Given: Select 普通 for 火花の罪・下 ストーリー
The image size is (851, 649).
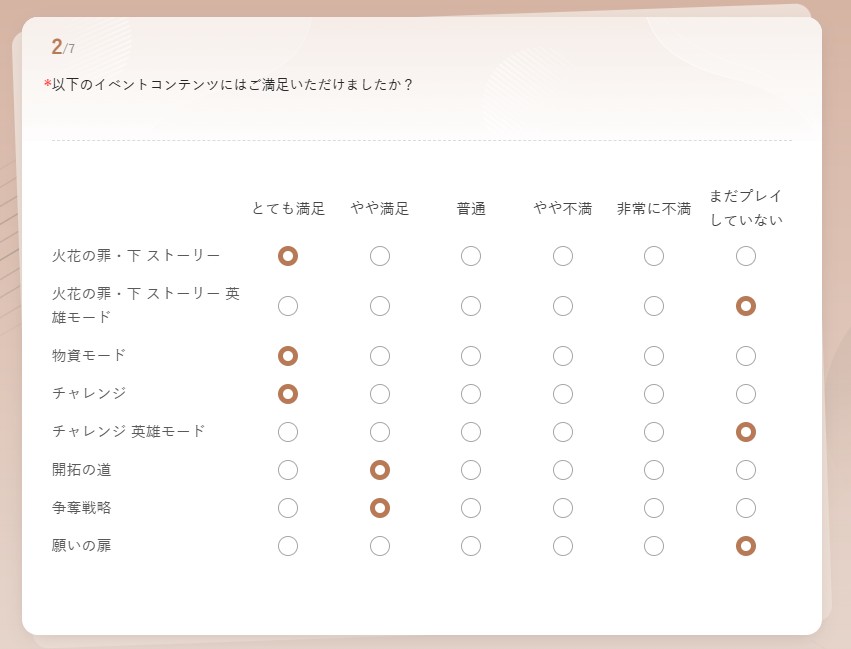Looking at the screenshot, I should 471,256.
